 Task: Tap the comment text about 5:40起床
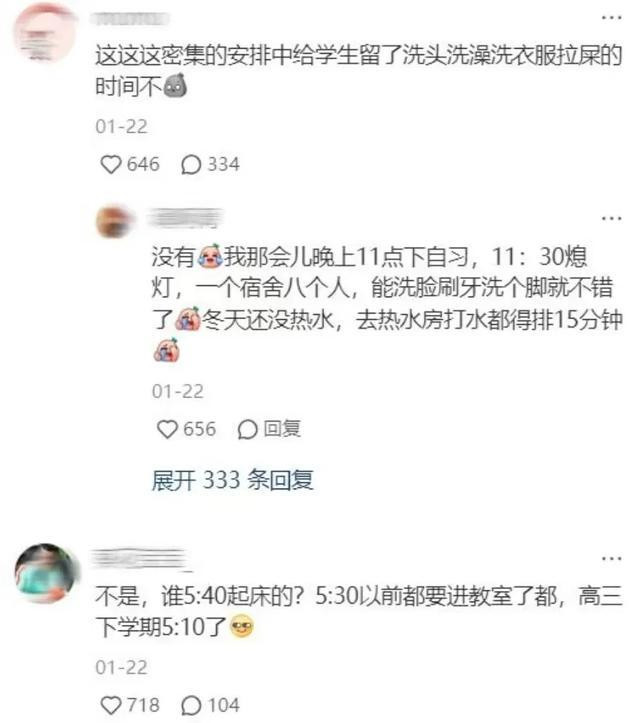pos(359,611)
